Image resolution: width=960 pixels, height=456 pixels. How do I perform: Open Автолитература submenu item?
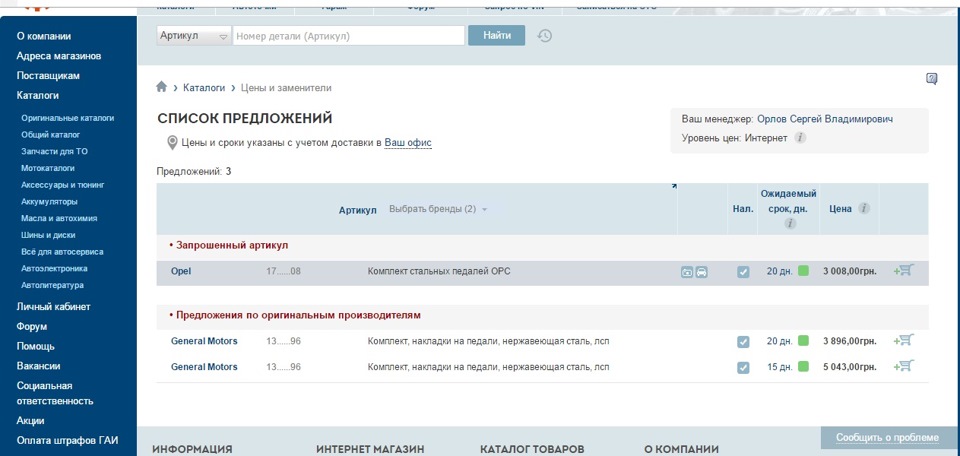[52, 285]
